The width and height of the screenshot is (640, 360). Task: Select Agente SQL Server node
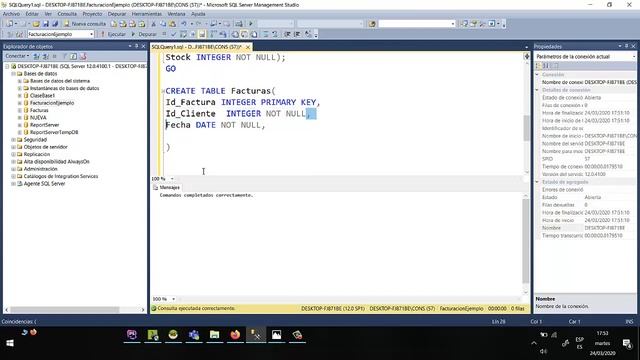click(44, 184)
